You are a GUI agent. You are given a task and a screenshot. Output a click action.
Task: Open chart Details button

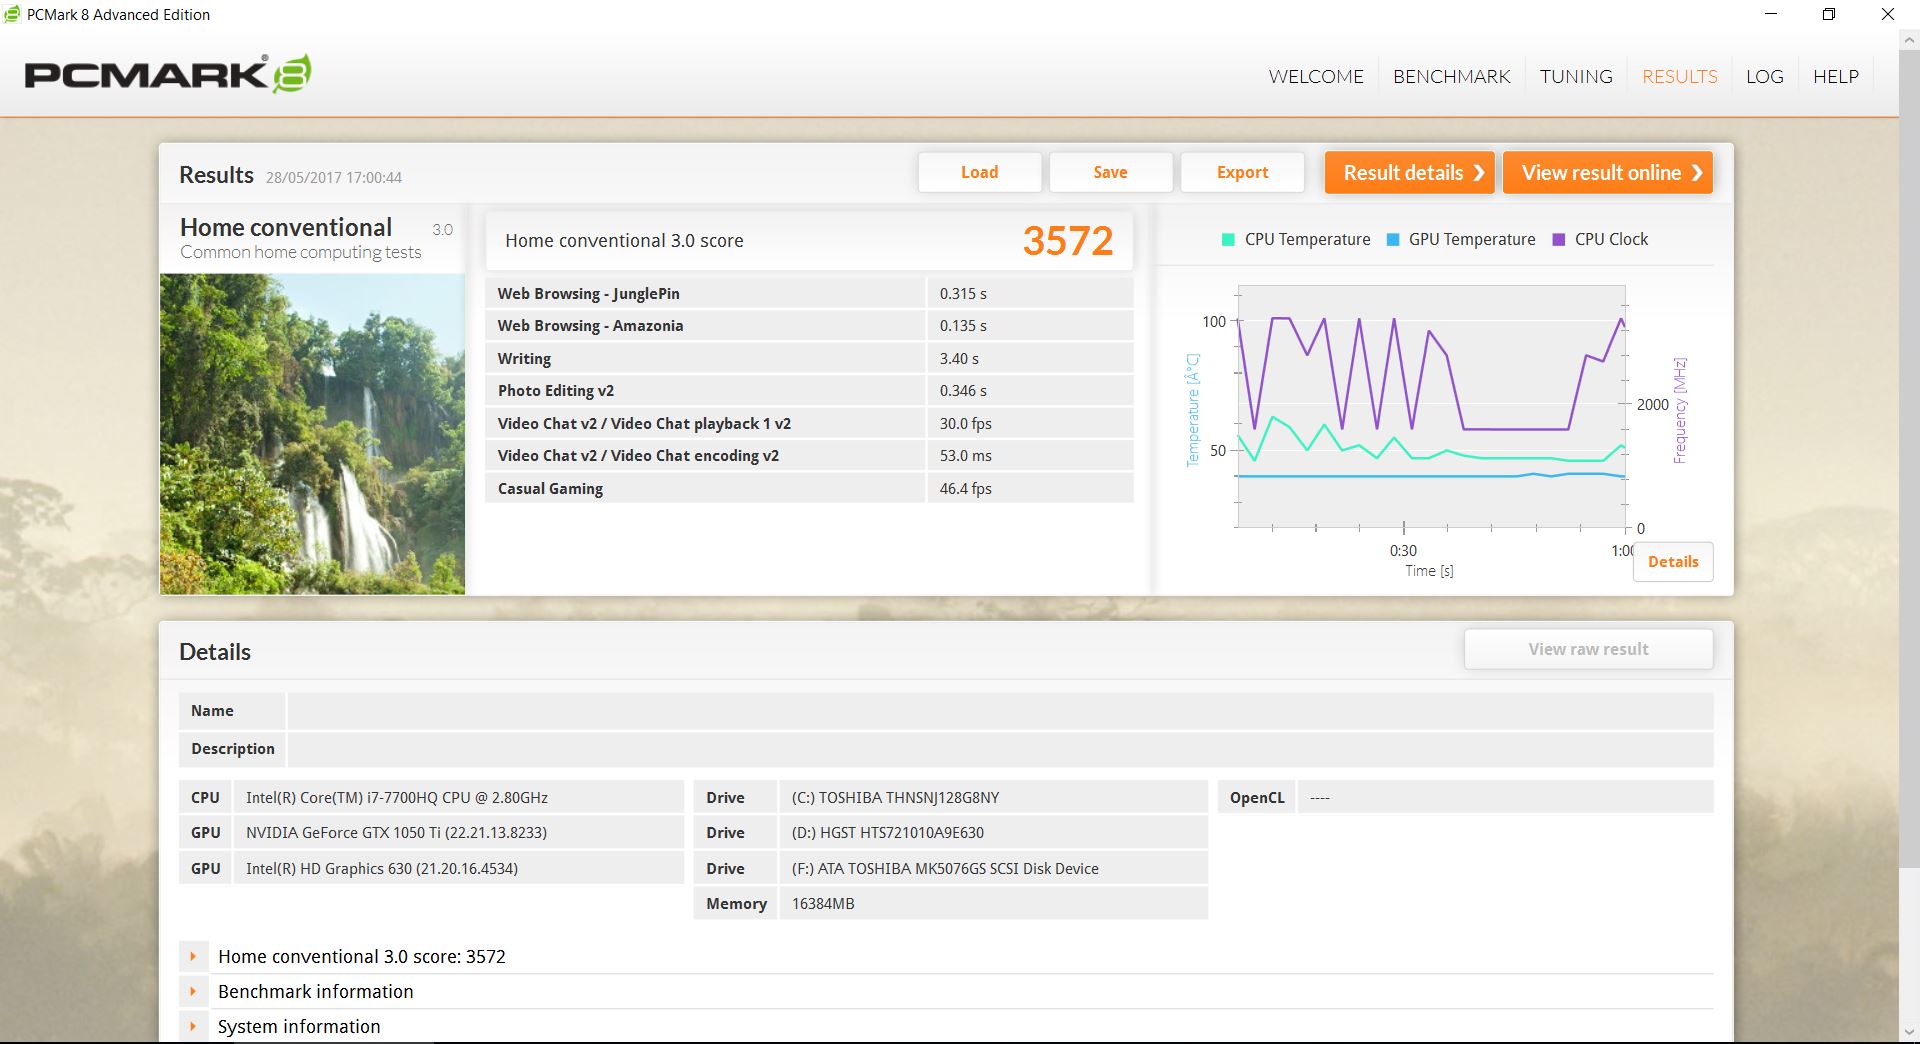tap(1673, 561)
